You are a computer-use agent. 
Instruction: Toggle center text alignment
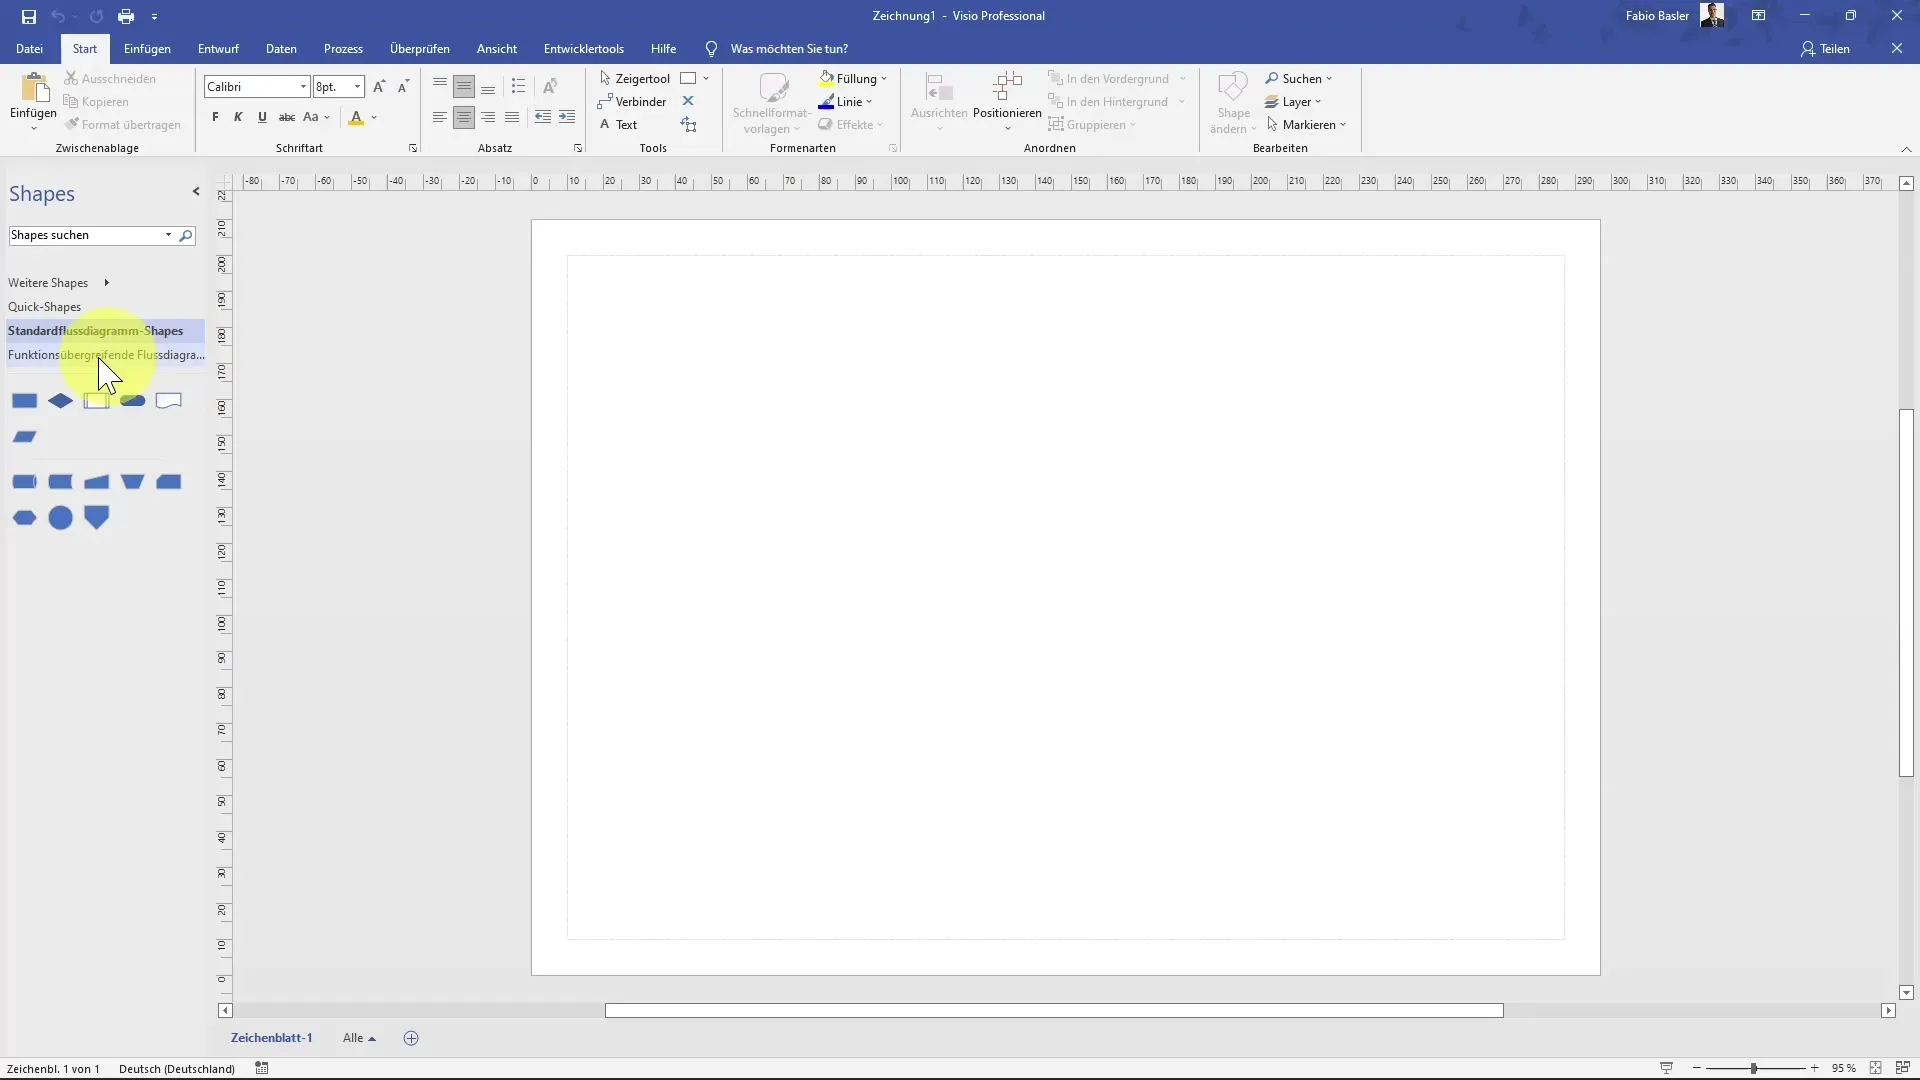(464, 117)
